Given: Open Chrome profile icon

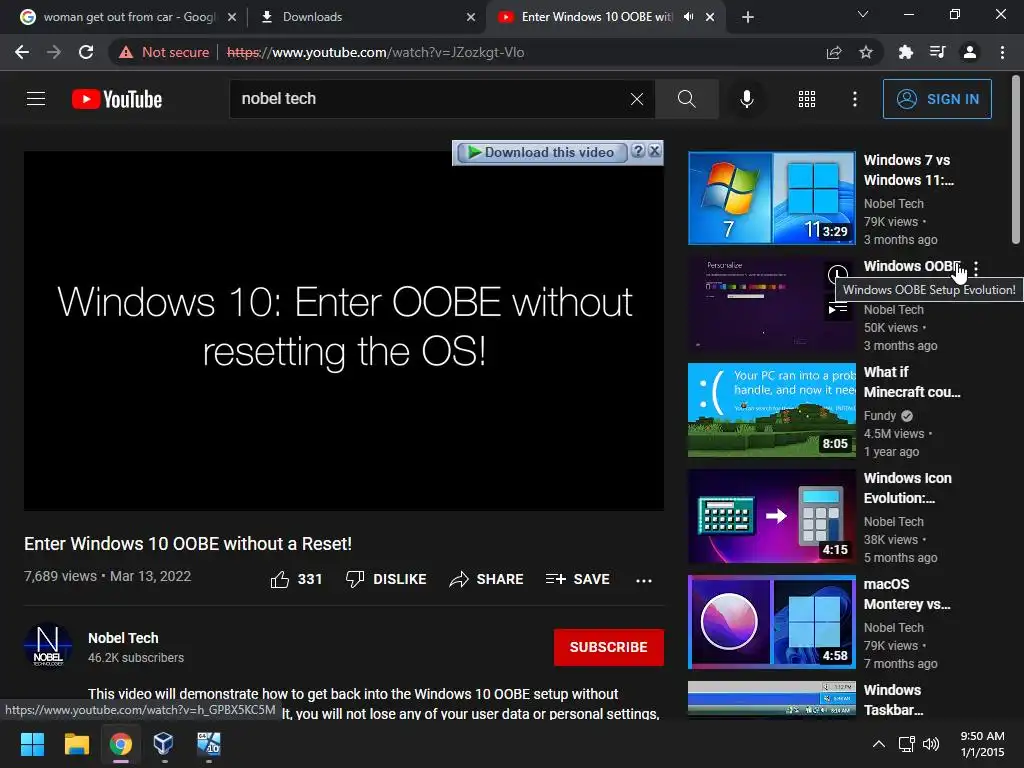Looking at the screenshot, I should pyautogui.click(x=970, y=52).
